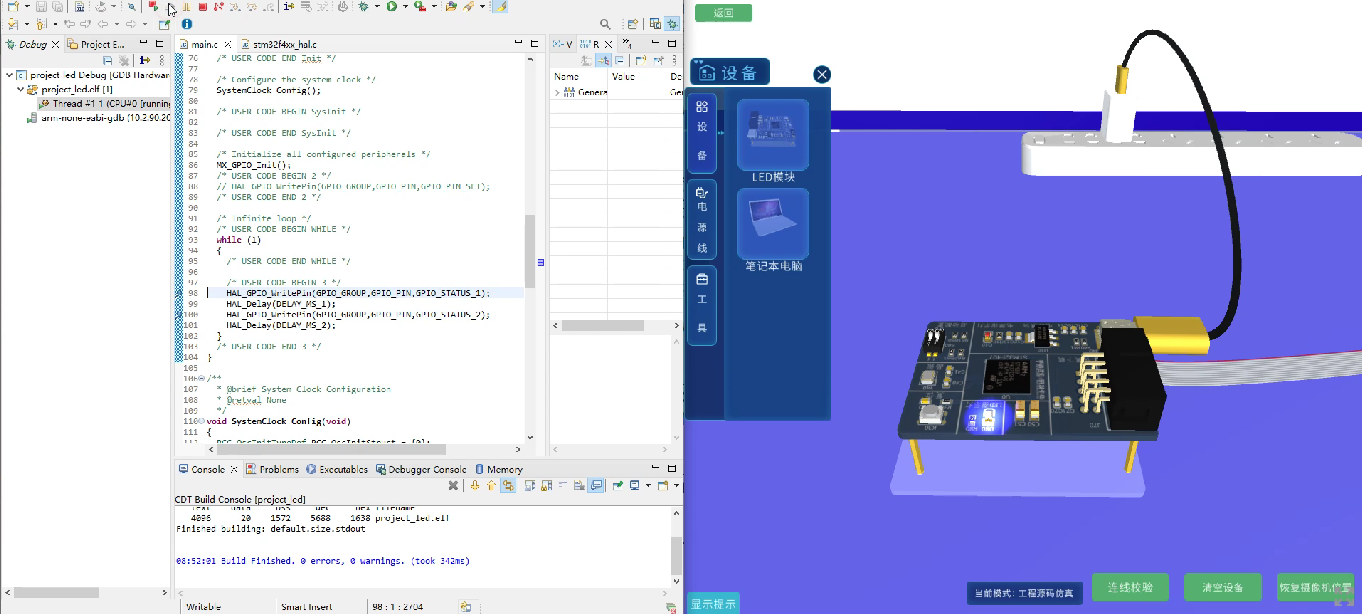Click the green Run launch icon

coord(392,7)
